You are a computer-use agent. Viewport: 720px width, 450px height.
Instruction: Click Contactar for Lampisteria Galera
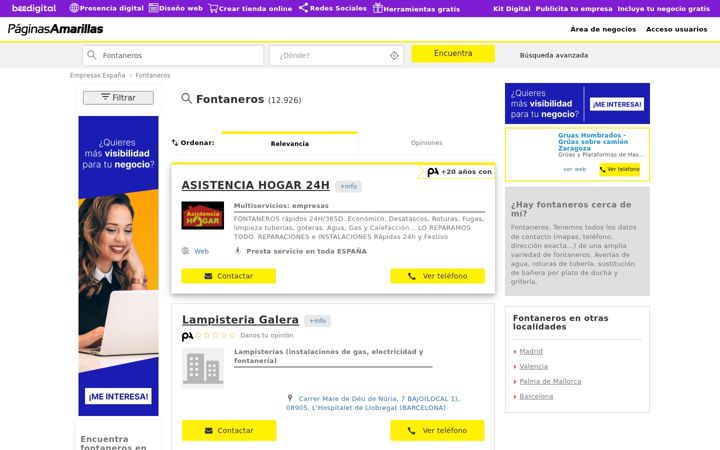(x=229, y=430)
